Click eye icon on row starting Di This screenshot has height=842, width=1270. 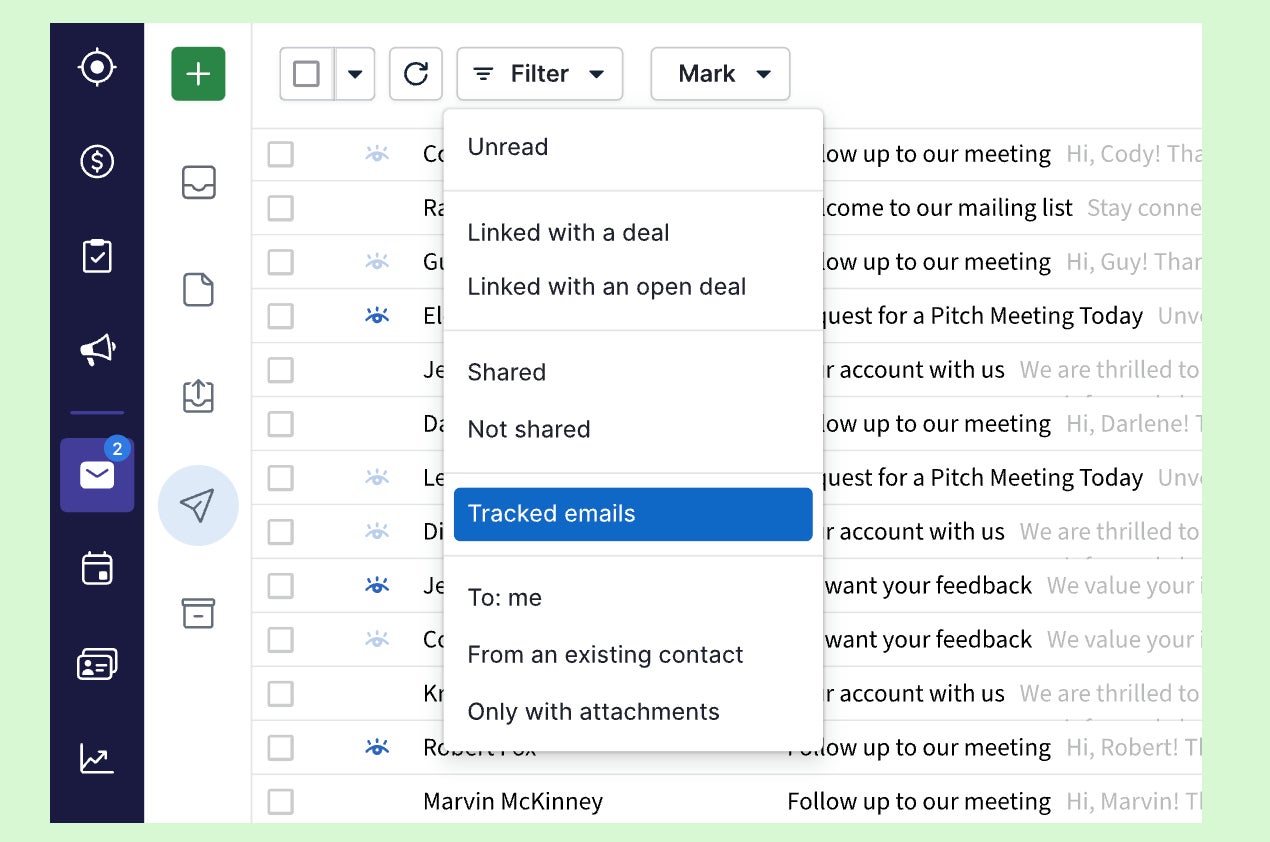point(377,532)
